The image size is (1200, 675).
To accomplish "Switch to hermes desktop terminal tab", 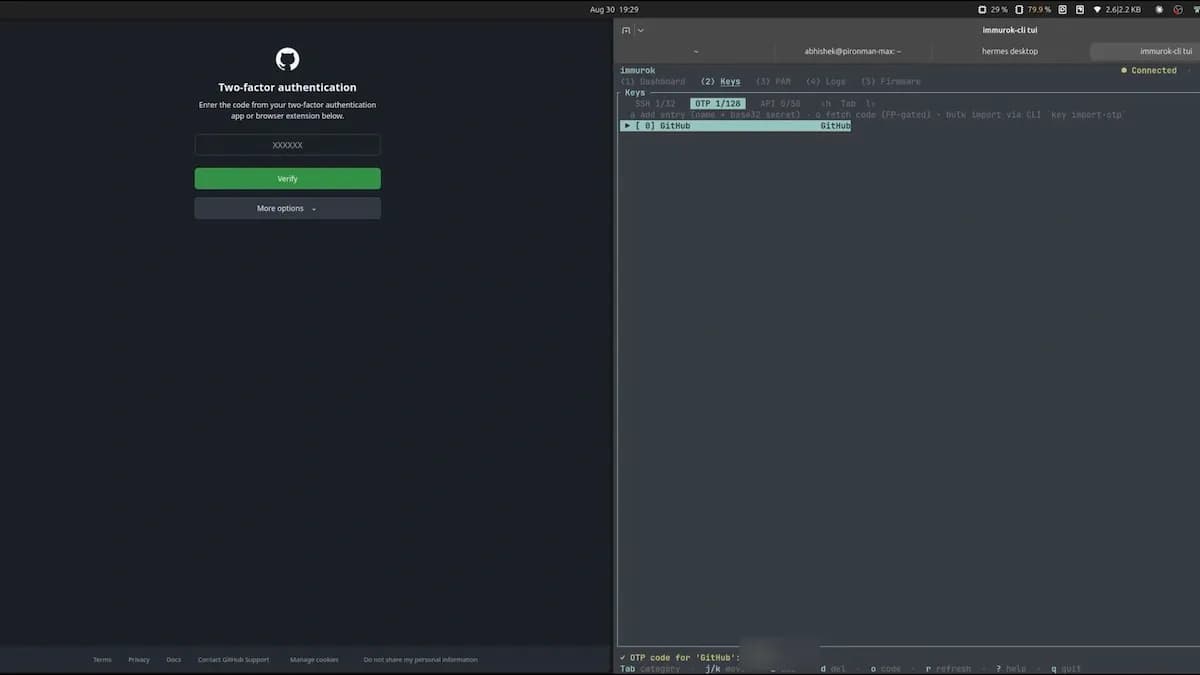I will point(1010,51).
